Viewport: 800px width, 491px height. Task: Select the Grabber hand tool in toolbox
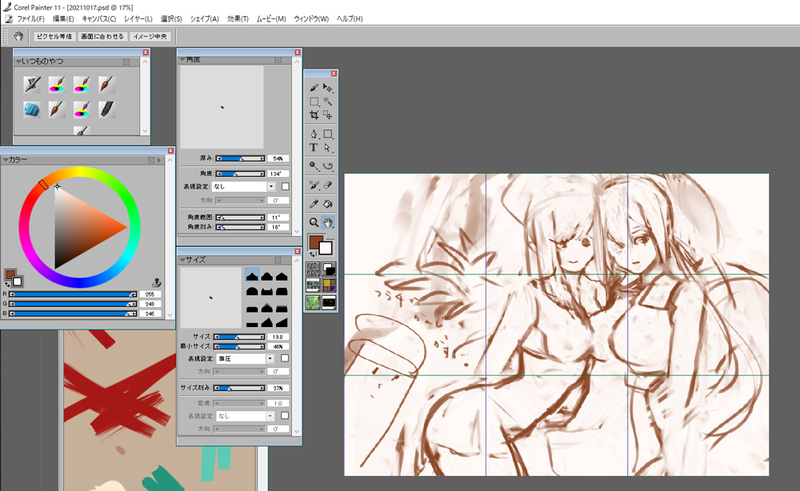click(x=328, y=222)
